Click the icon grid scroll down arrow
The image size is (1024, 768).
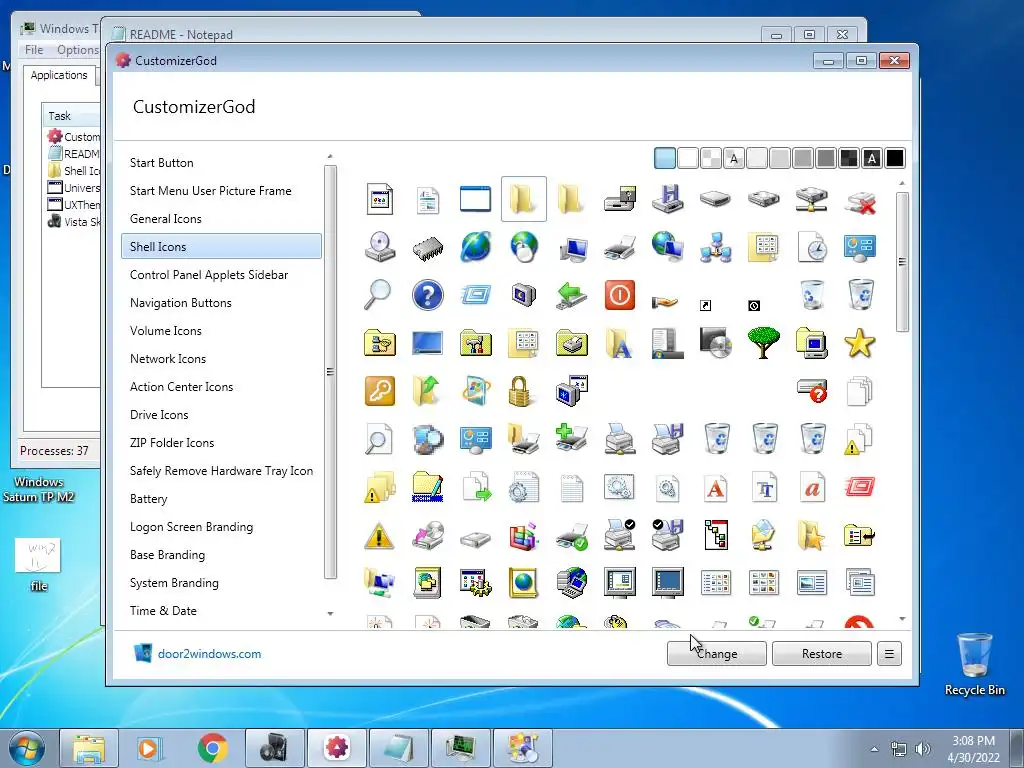[902, 618]
